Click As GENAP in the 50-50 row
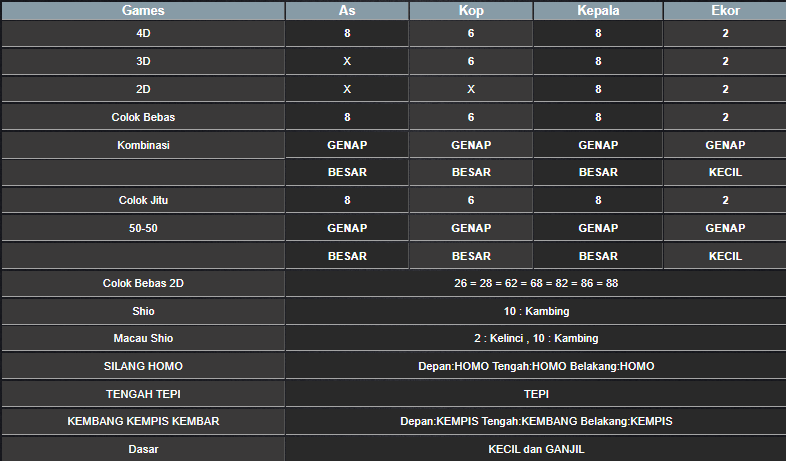 tap(347, 228)
